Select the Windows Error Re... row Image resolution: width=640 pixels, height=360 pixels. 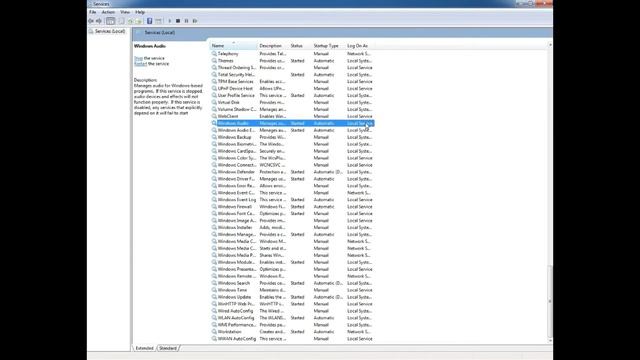[x=292, y=186]
